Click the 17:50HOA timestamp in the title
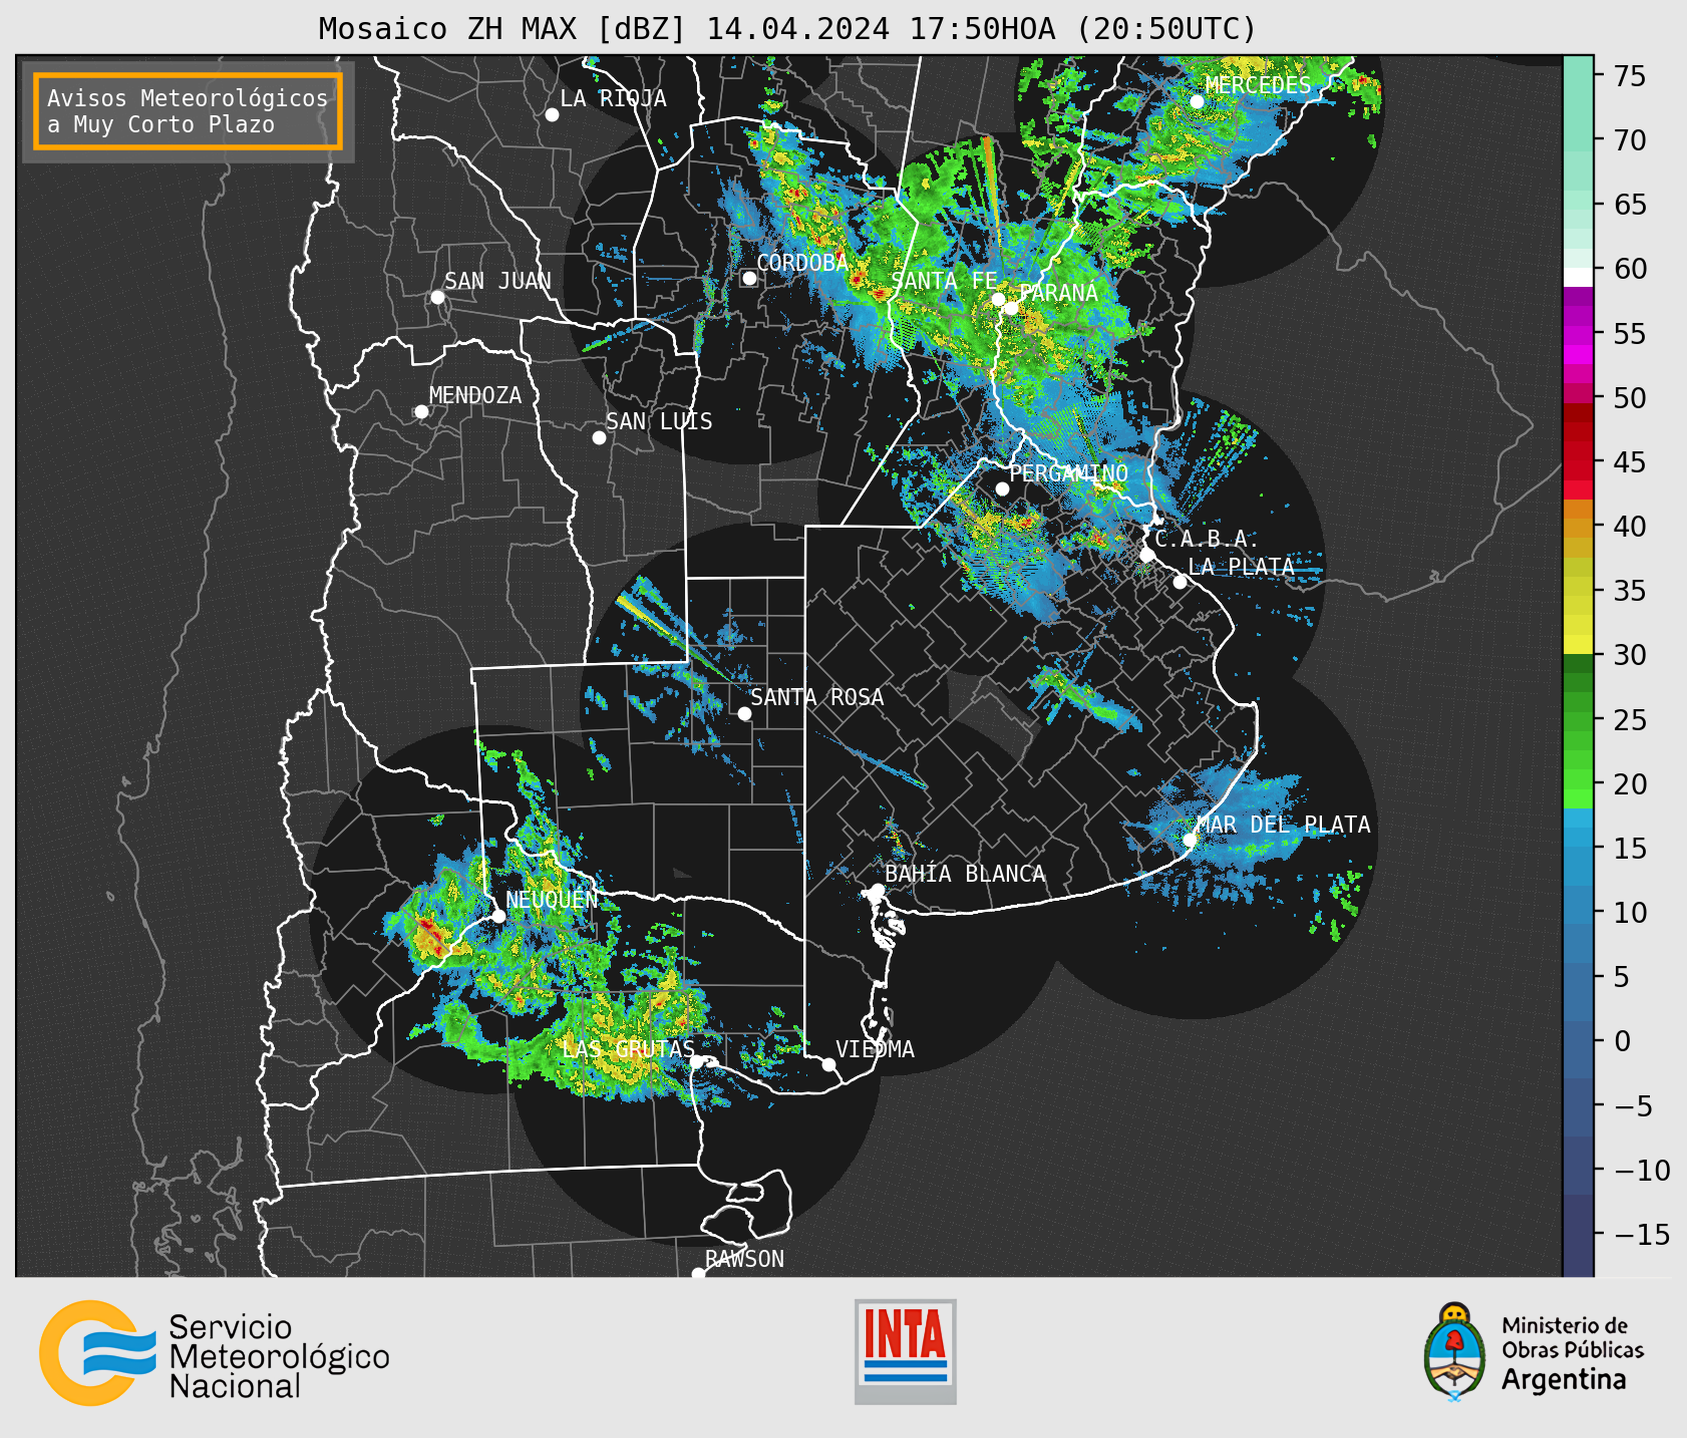Viewport: 1687px width, 1438px height. point(982,29)
